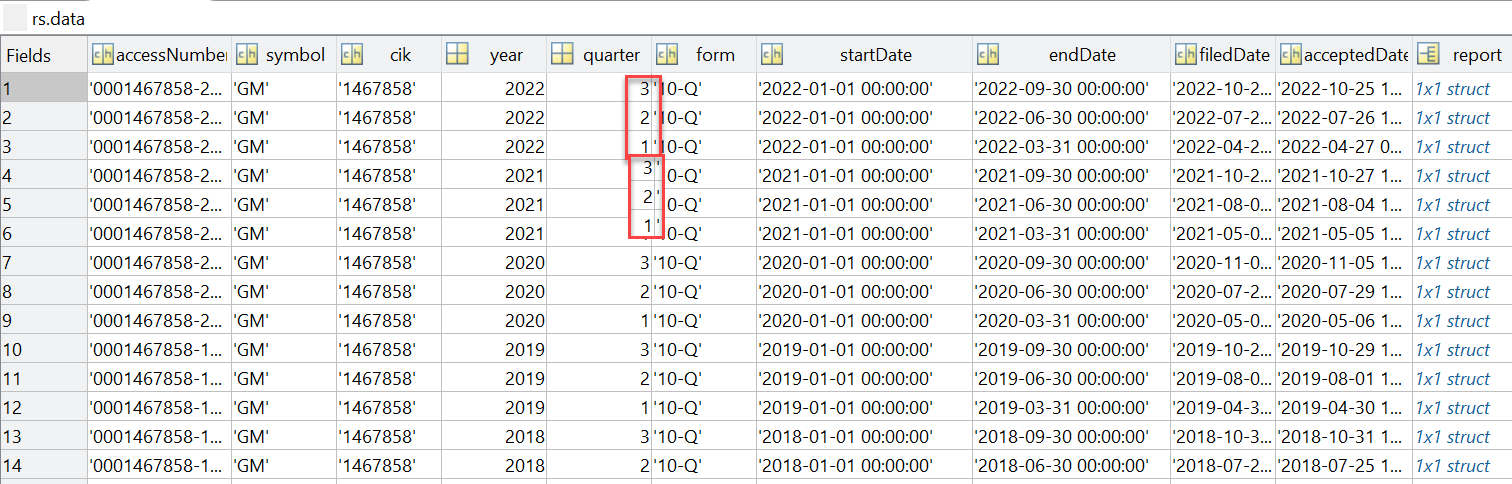The height and width of the screenshot is (484, 1512).
Task: Select symbol cell 'GM' in row 10
Action: pos(284,349)
